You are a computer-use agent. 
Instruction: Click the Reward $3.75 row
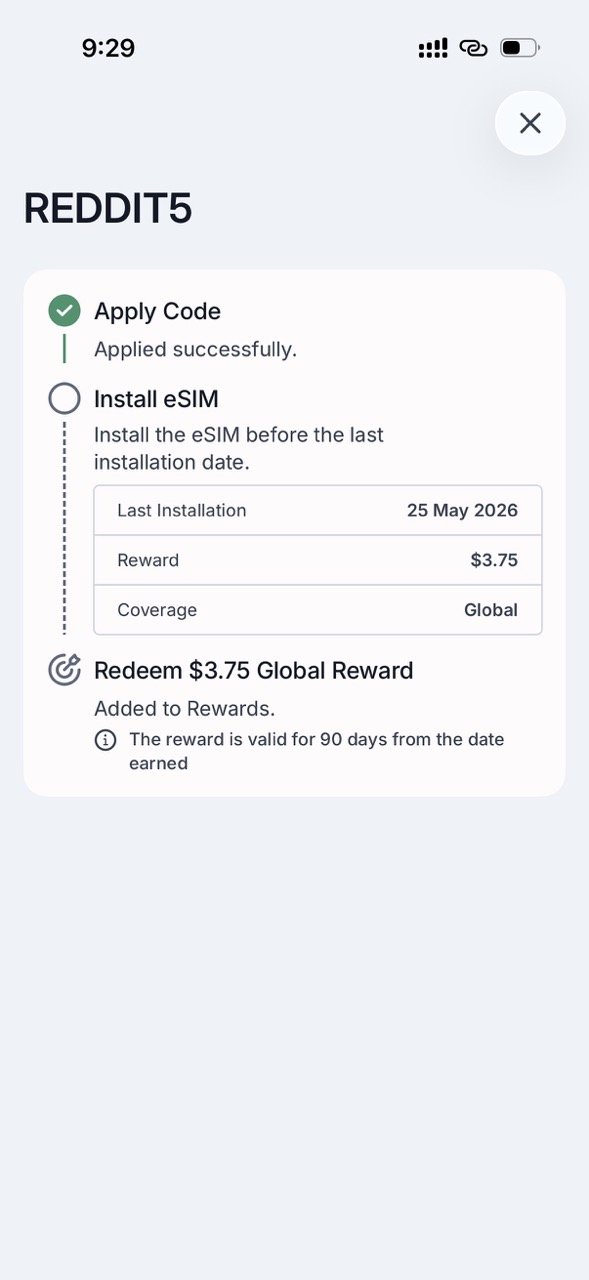317,560
